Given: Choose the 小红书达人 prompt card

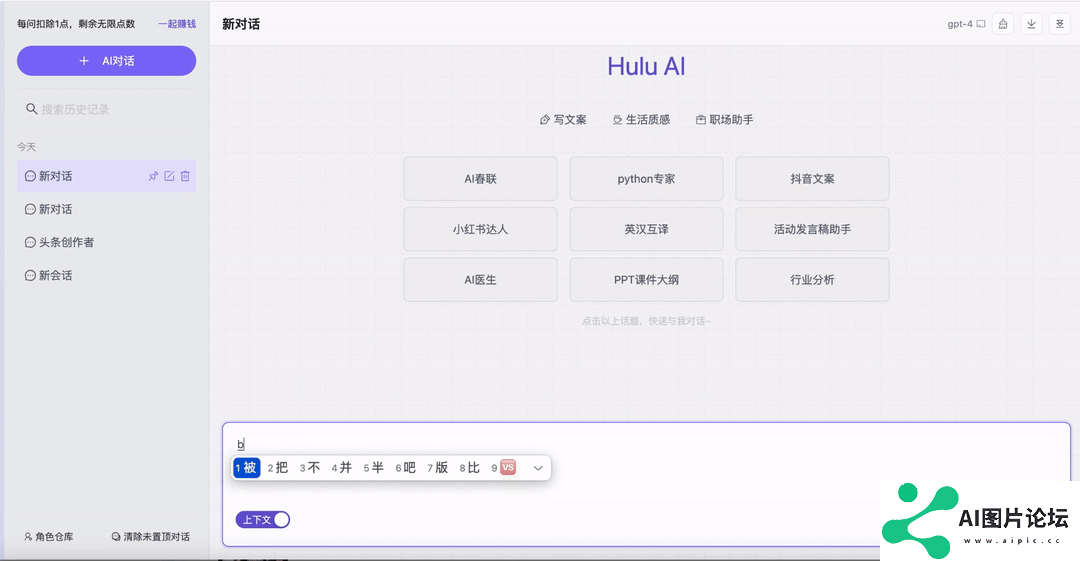Looking at the screenshot, I should [x=480, y=230].
